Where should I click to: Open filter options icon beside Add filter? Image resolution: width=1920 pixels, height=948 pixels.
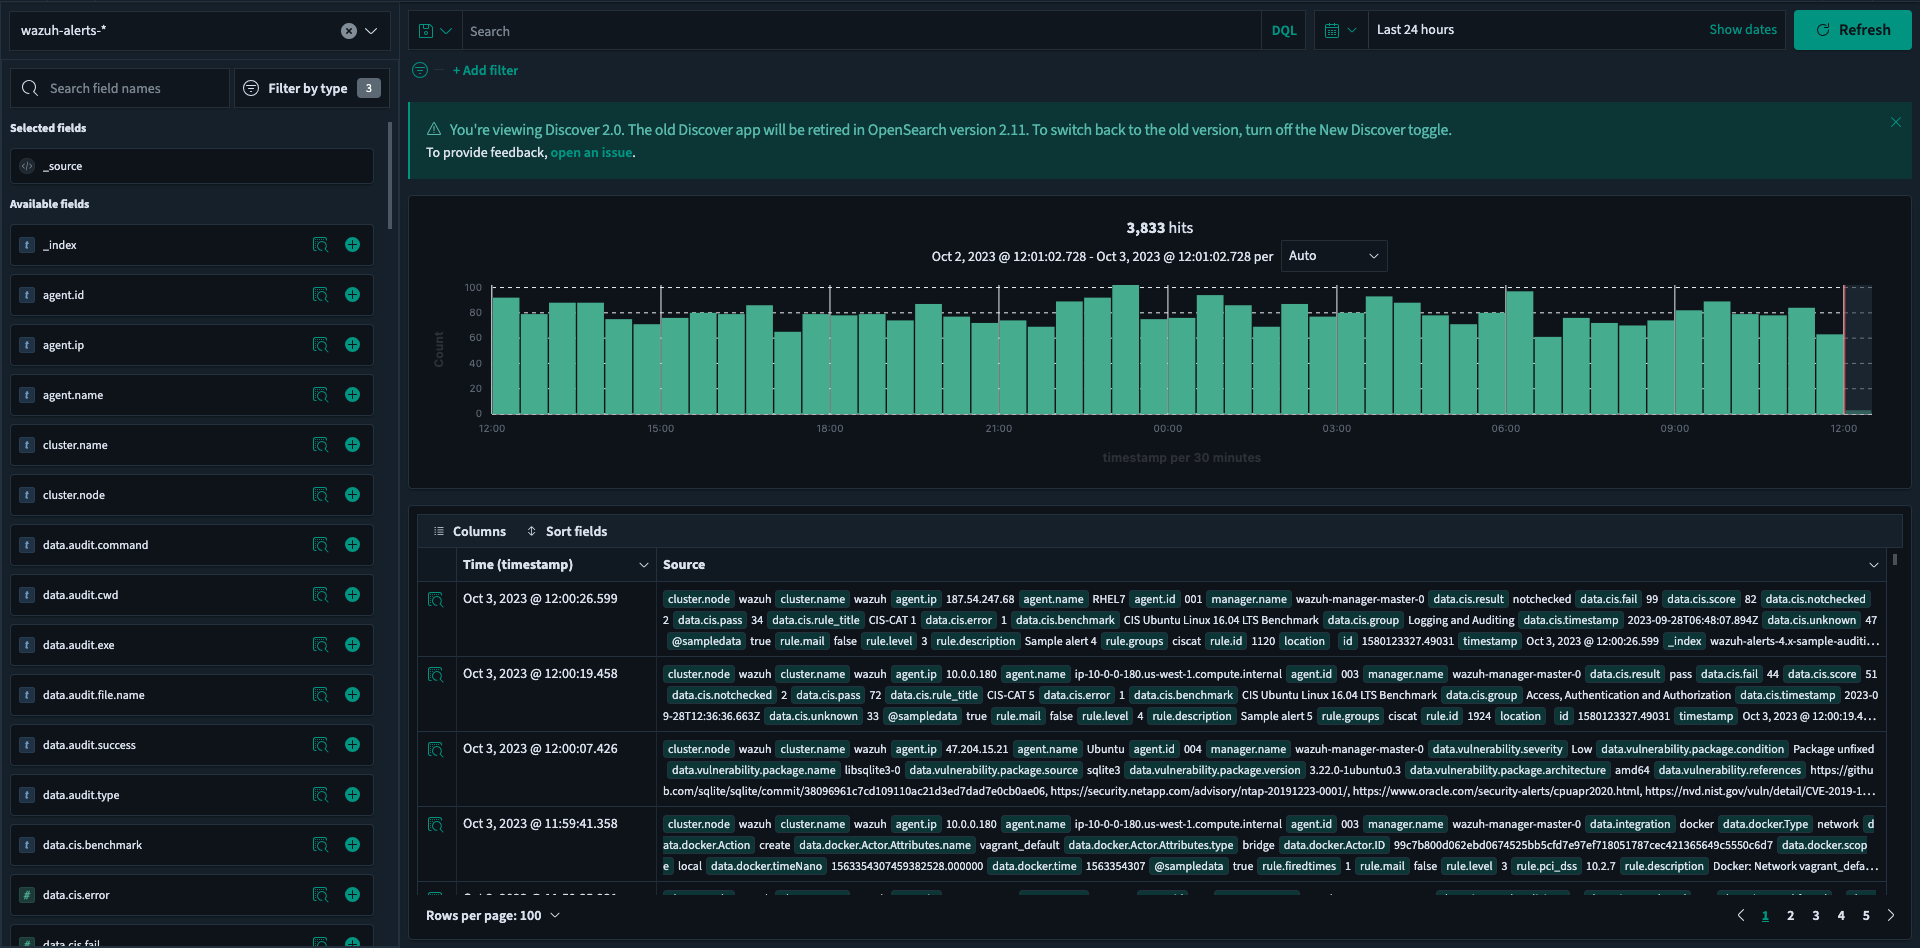(419, 70)
